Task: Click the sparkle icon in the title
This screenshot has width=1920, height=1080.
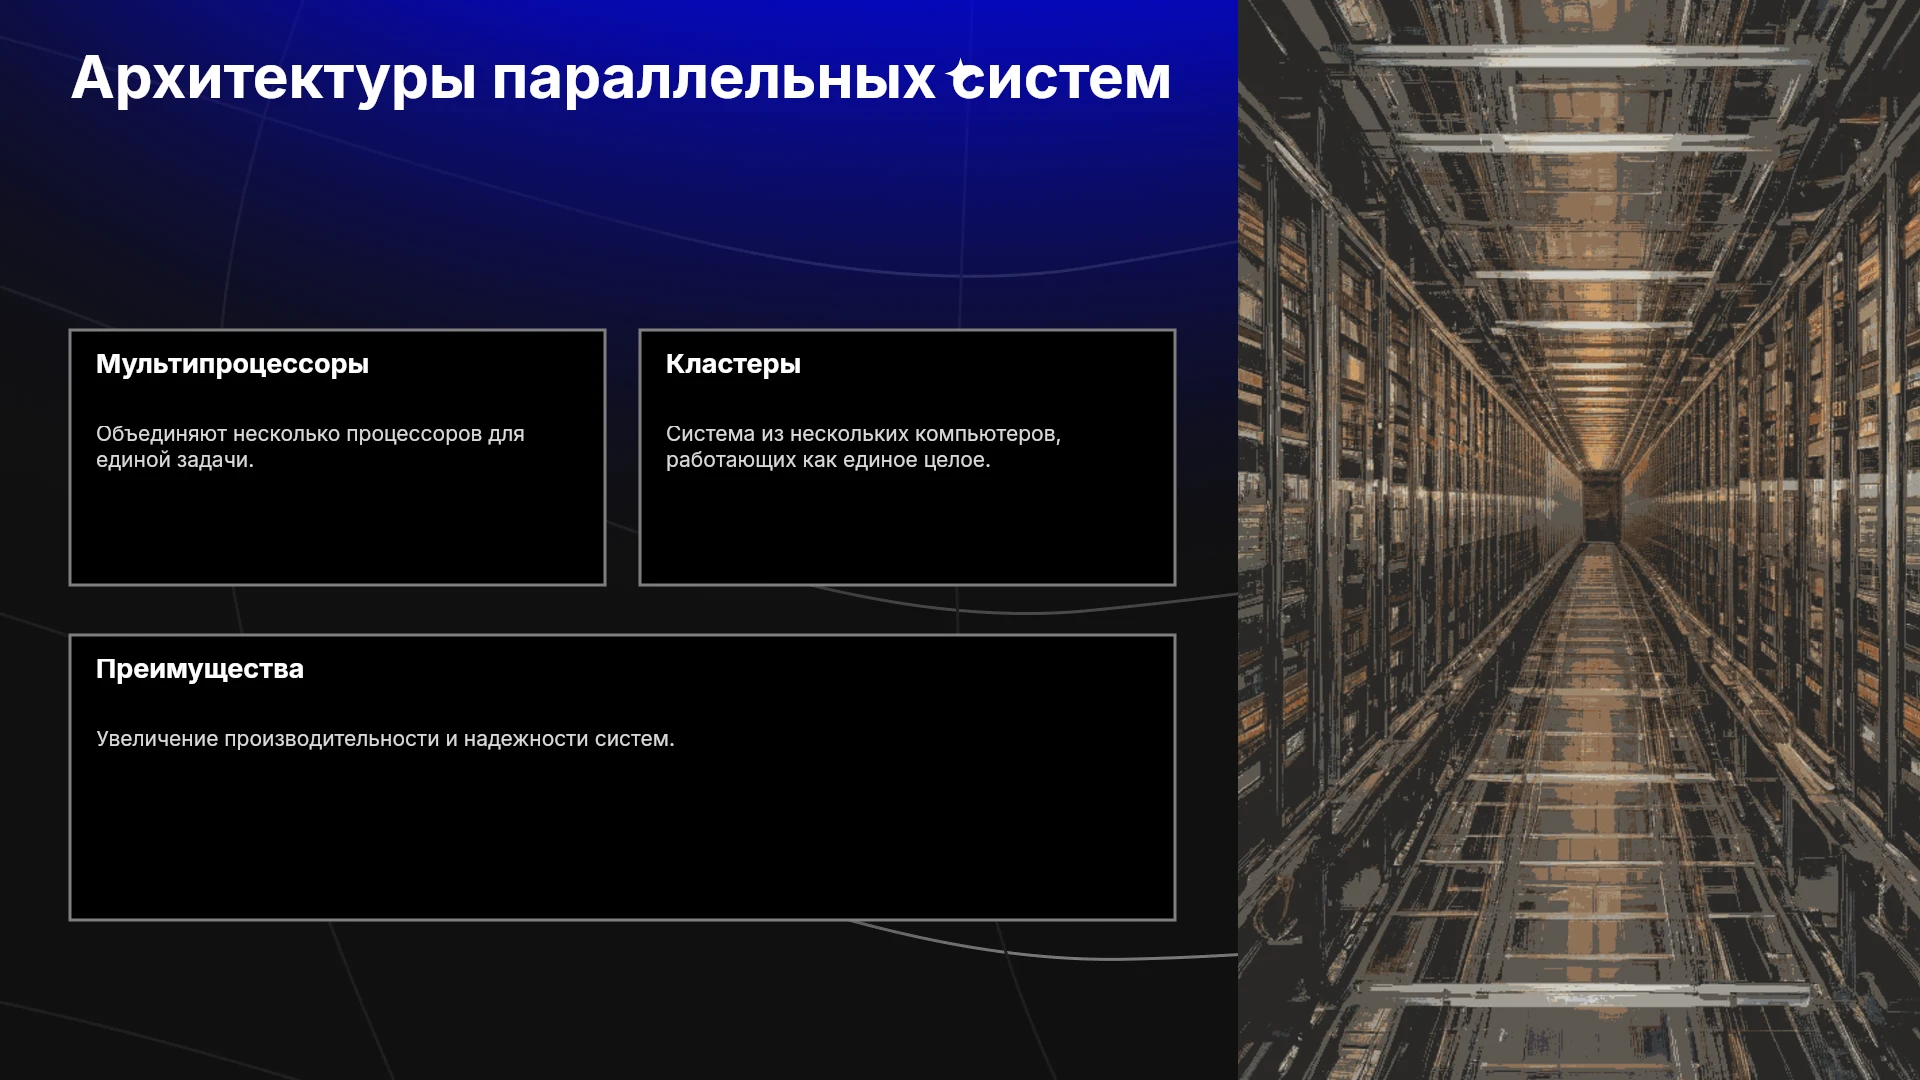Action: (963, 73)
